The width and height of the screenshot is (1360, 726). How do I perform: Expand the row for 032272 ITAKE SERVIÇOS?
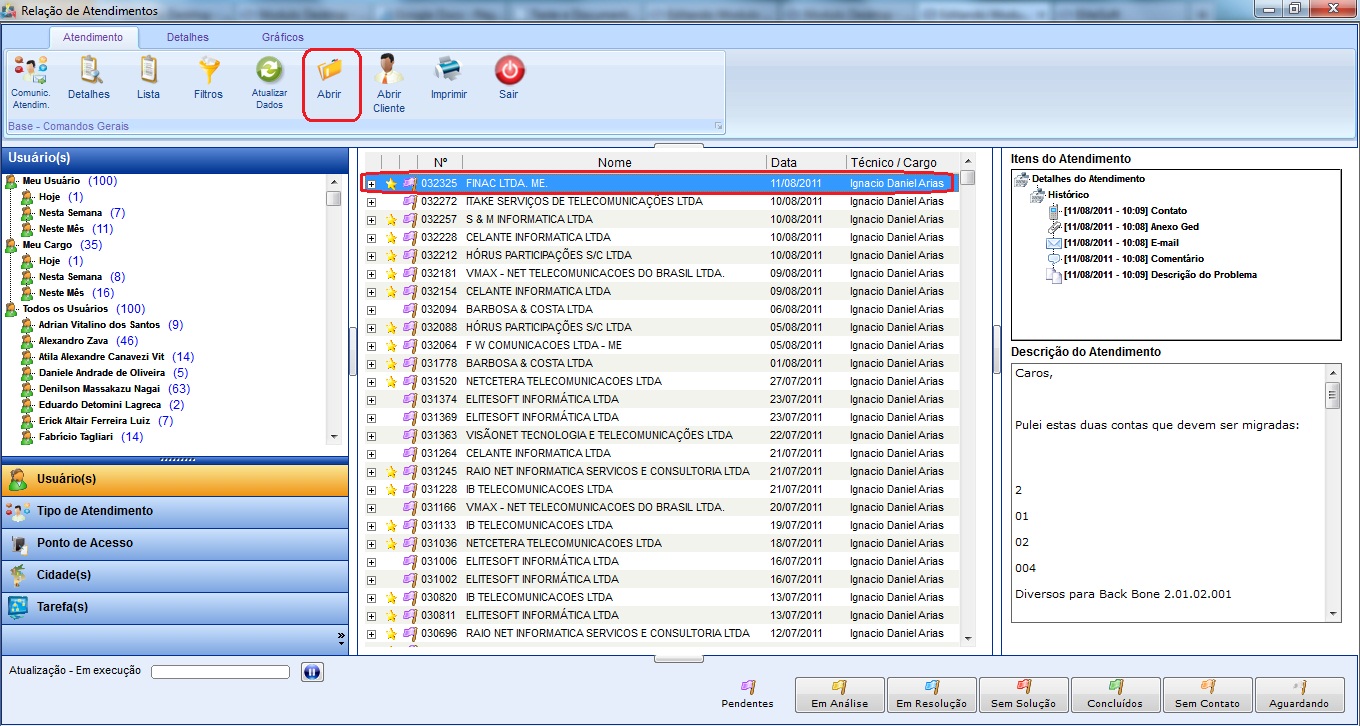pyautogui.click(x=371, y=202)
